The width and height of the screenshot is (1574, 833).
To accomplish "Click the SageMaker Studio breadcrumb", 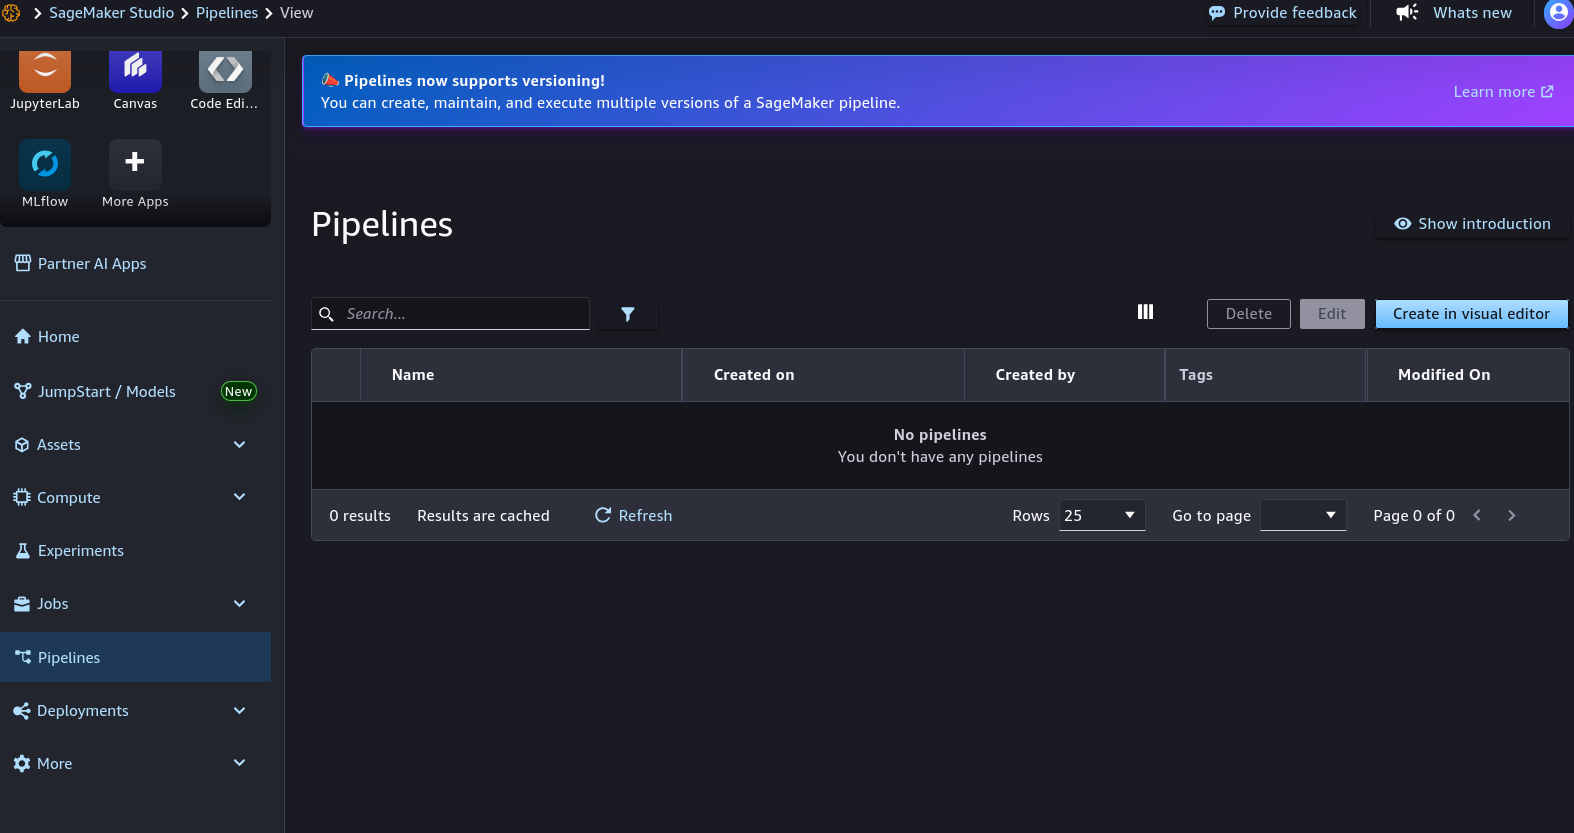I will pyautogui.click(x=112, y=13).
